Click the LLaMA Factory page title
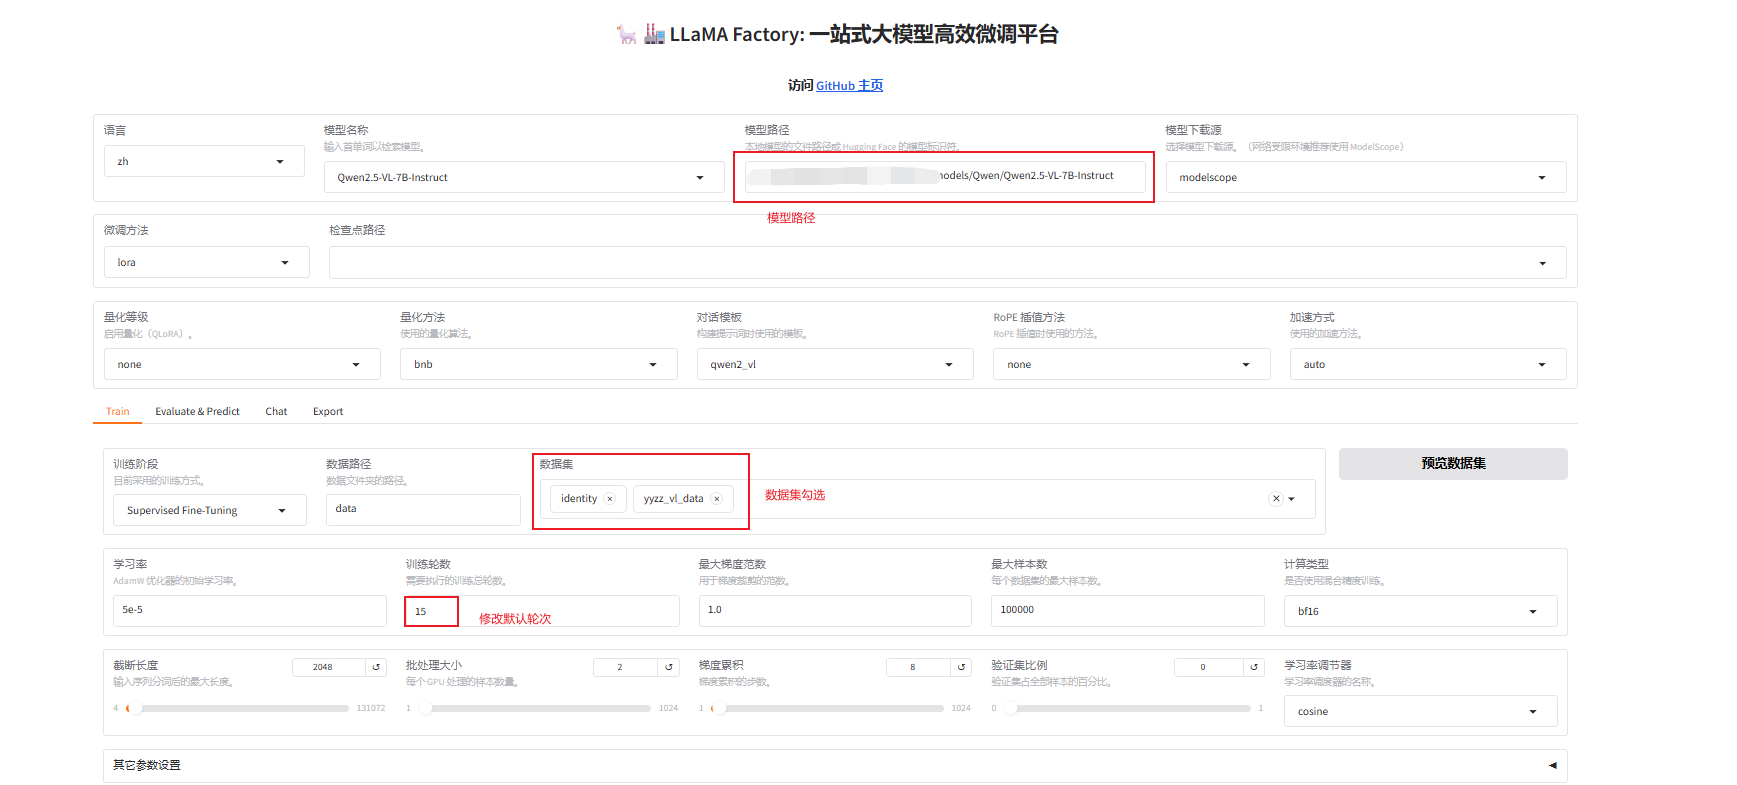This screenshot has height=785, width=1737. click(x=837, y=34)
